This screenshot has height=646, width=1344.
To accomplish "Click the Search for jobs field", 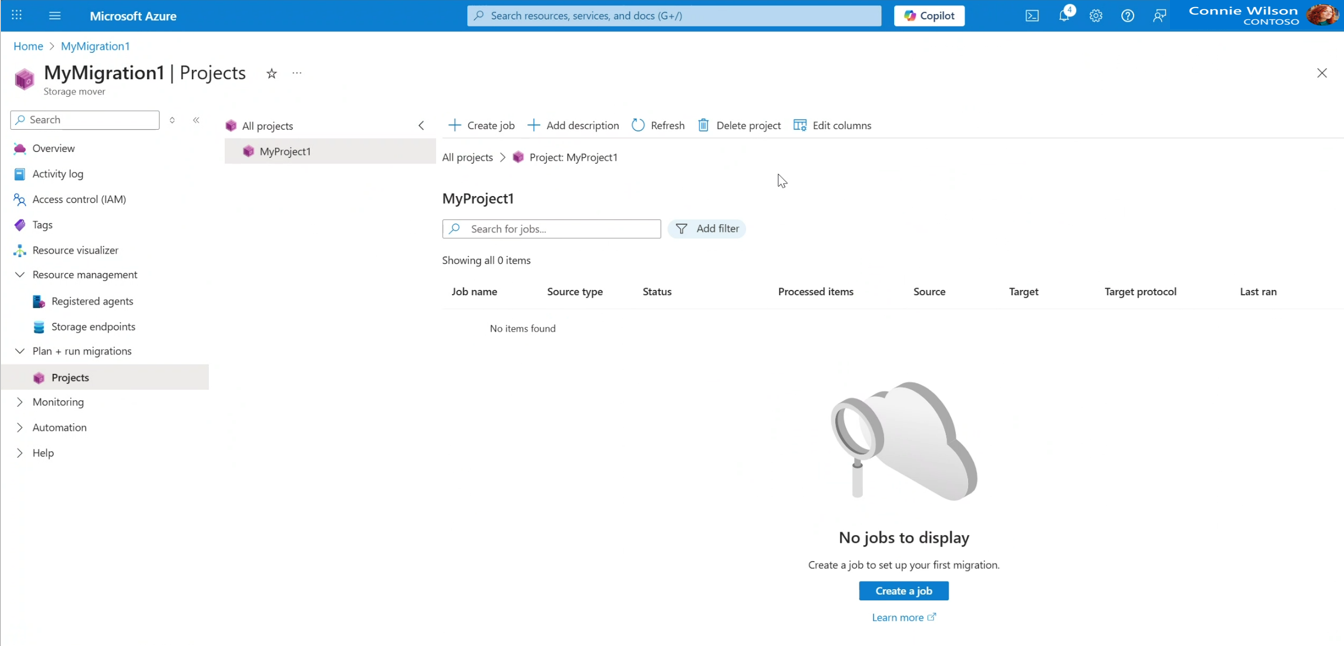I will (x=551, y=229).
